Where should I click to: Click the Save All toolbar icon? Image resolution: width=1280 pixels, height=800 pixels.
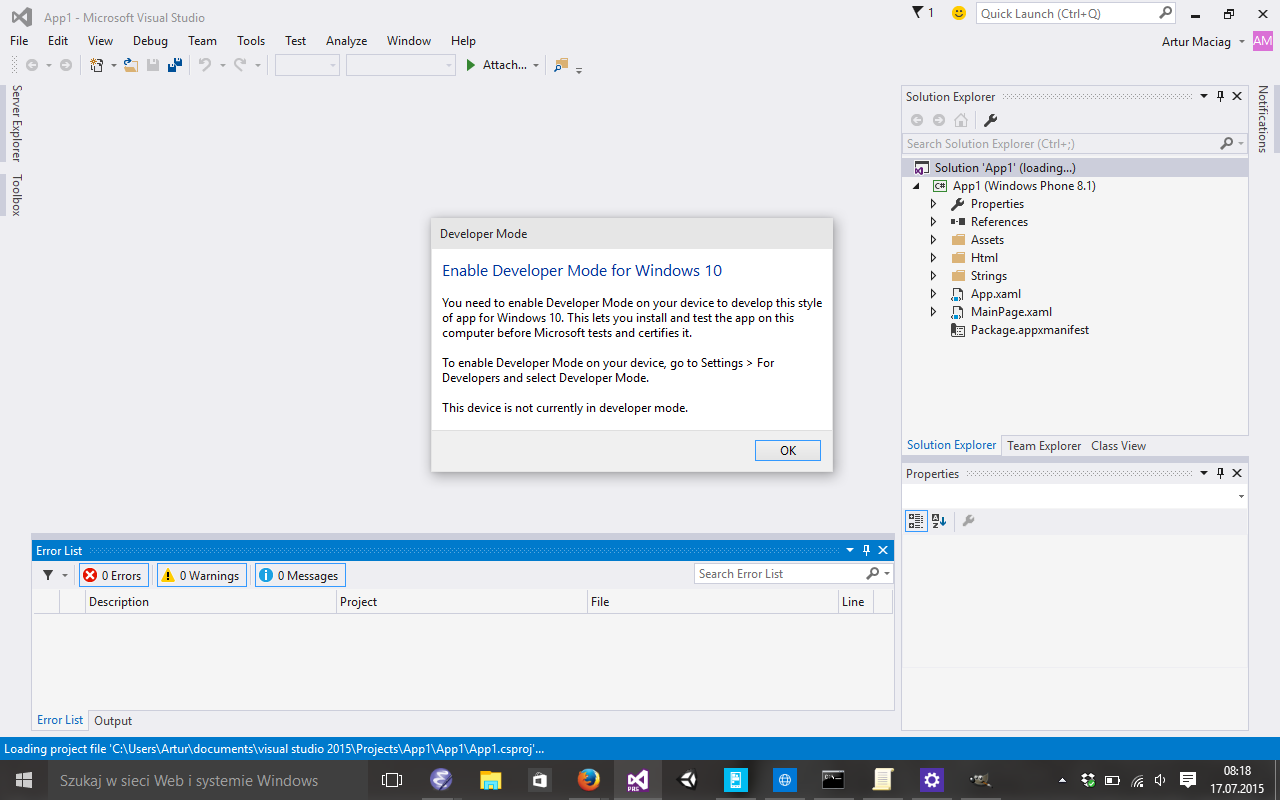(175, 64)
